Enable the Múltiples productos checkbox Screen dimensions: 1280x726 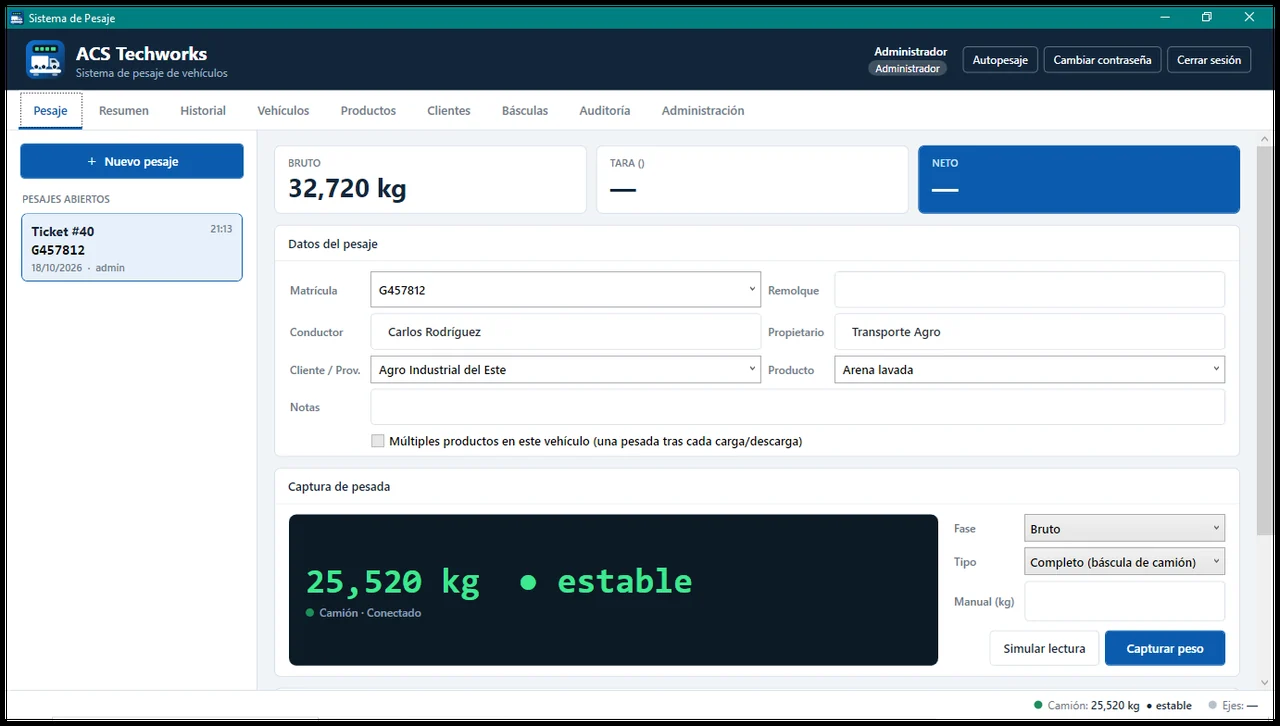pos(378,441)
